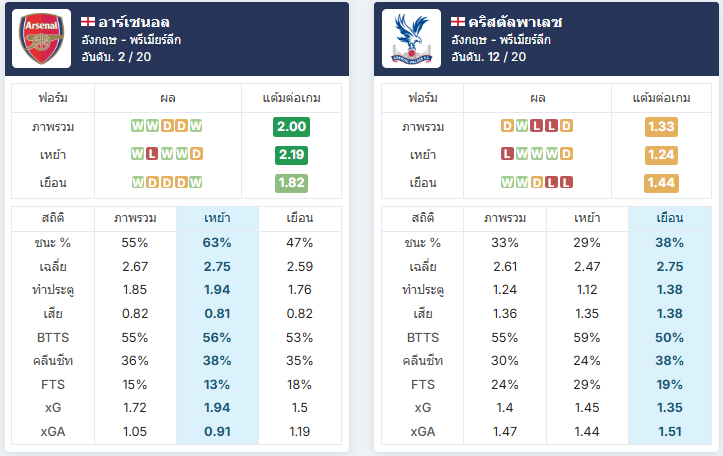Image resolution: width=723 pixels, height=456 pixels.
Task: Click Crystal Palace's 1.44 away points badge
Action: click(x=661, y=183)
